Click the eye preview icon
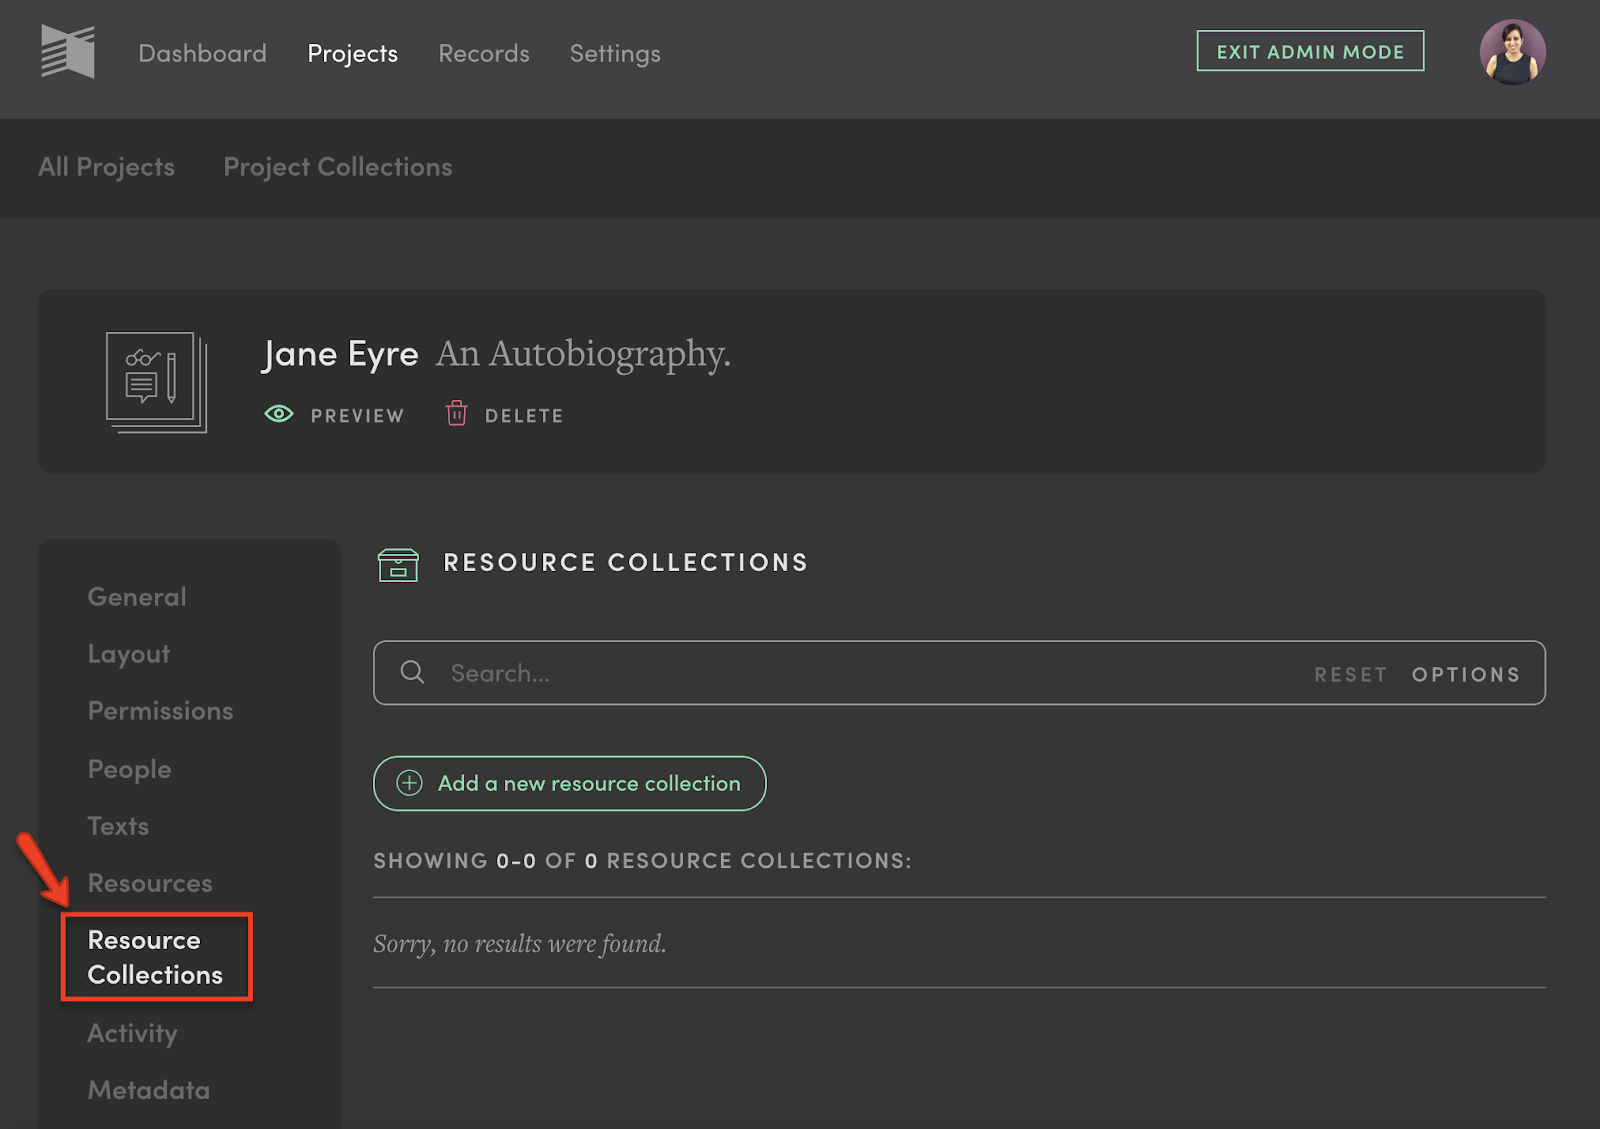 tap(279, 414)
